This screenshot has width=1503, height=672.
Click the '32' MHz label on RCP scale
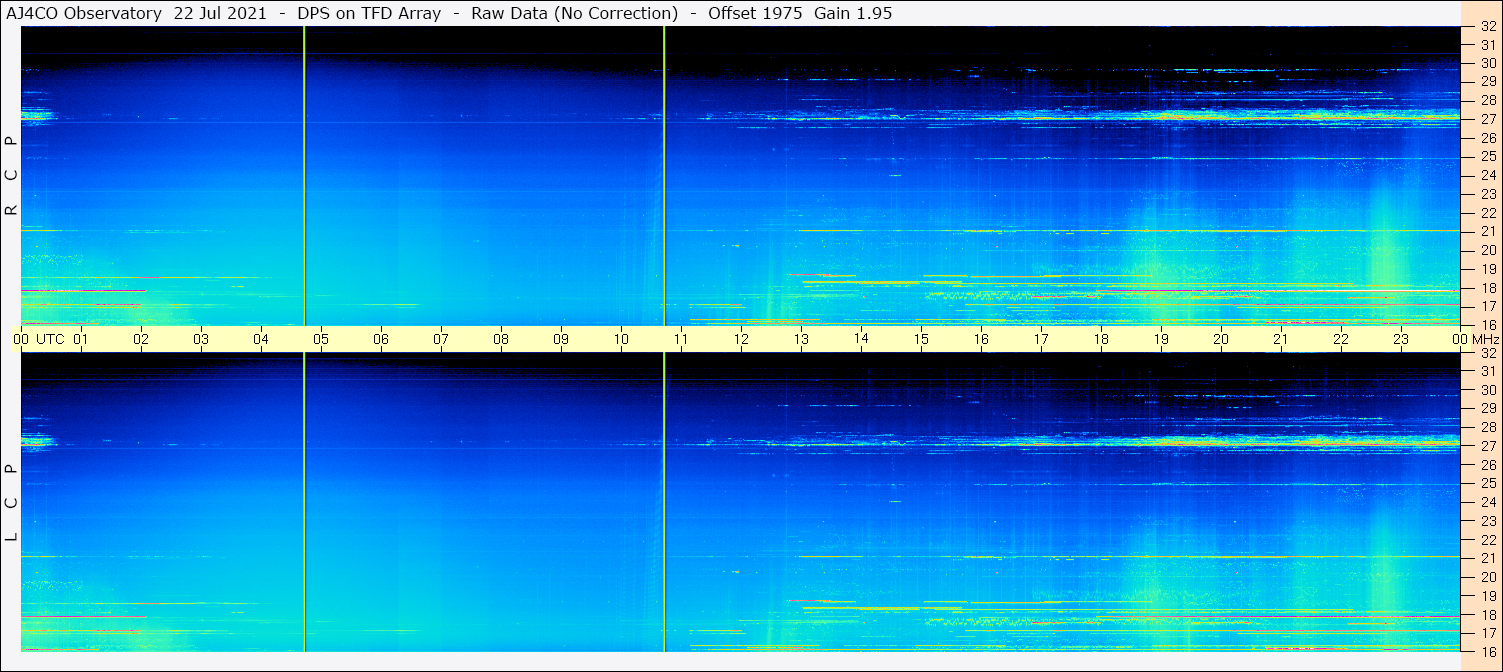pyautogui.click(x=1488, y=27)
